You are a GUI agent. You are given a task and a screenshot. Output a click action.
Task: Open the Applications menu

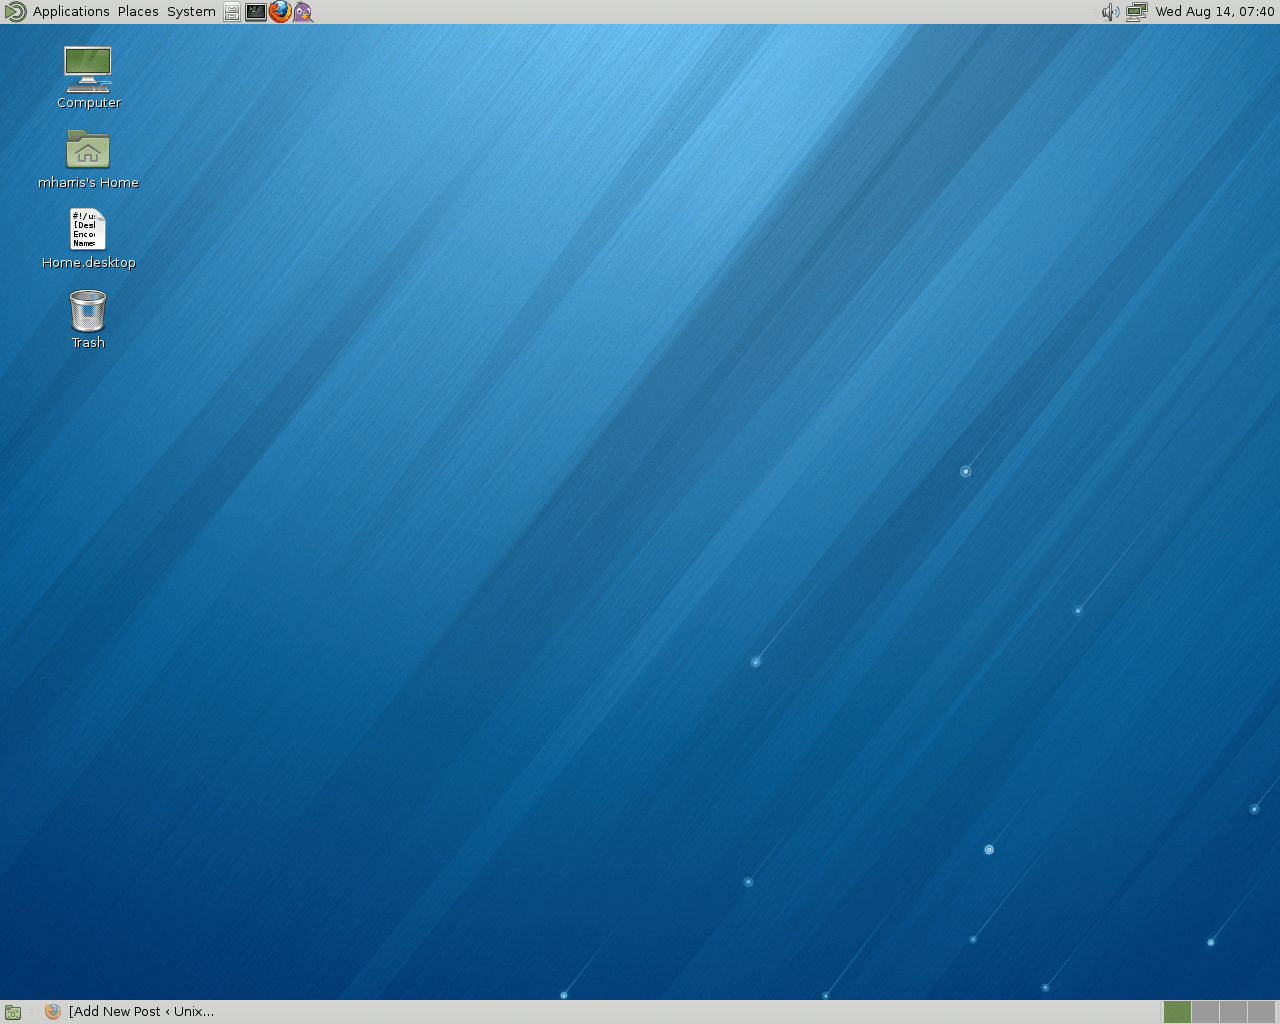coord(70,12)
